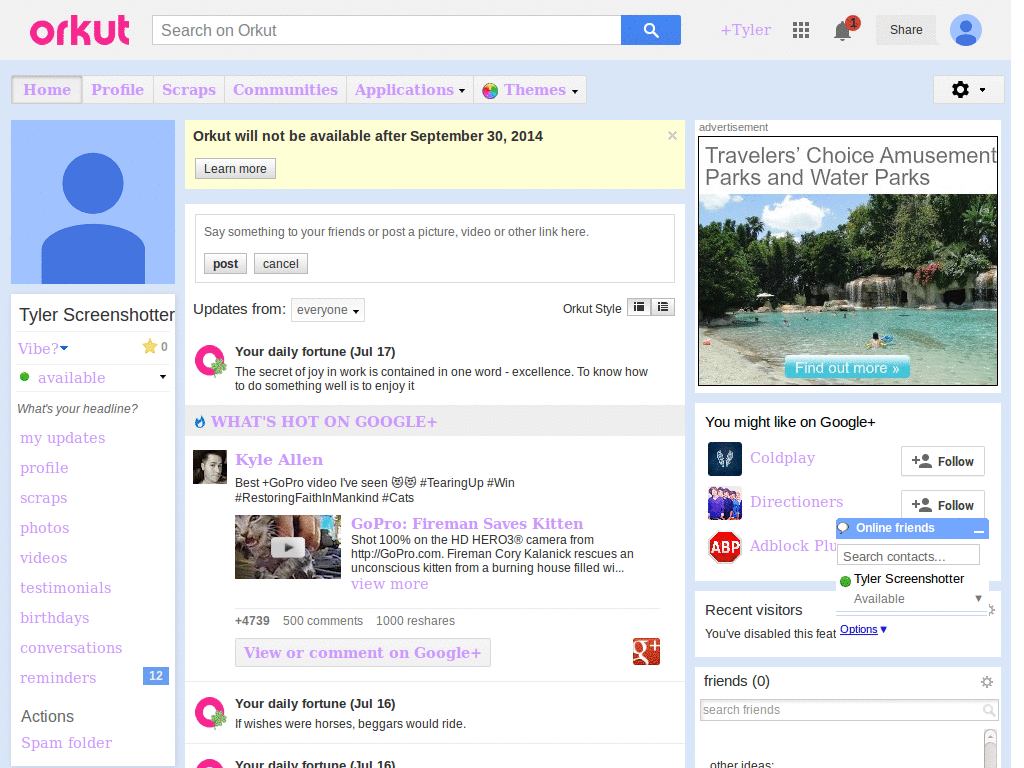Follow Directioners
Viewport: 1024px width, 768px height.
(x=942, y=505)
